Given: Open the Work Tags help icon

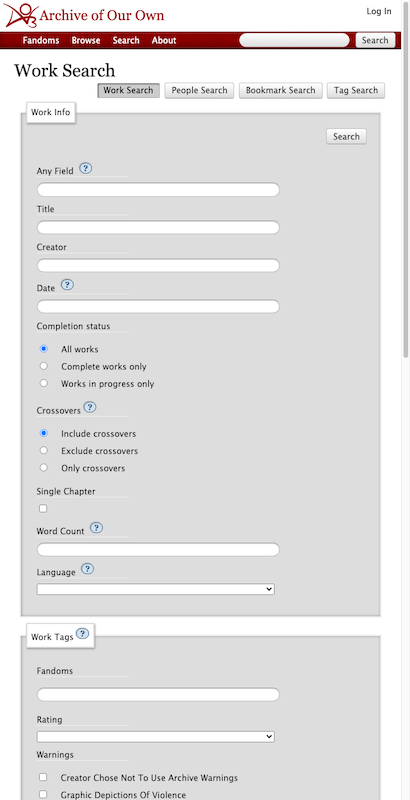Looking at the screenshot, I should click(x=83, y=634).
